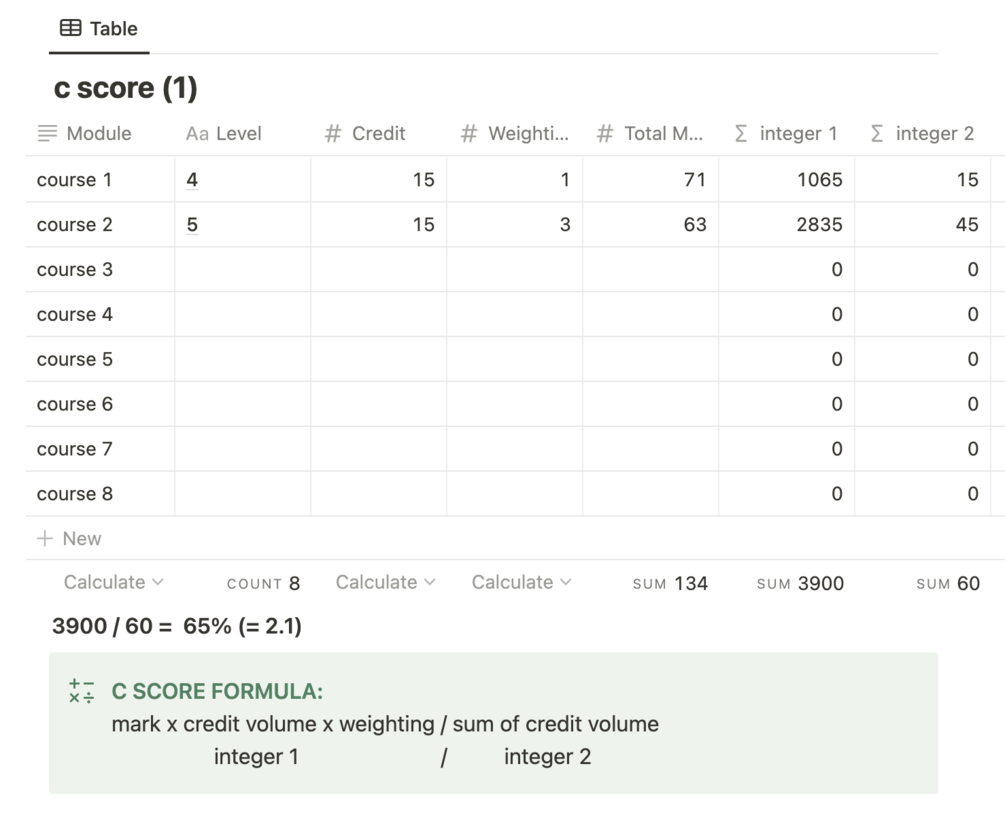The width and height of the screenshot is (1005, 813).
Task: Open the Calculate dropdown under Weighting column
Action: 521,582
